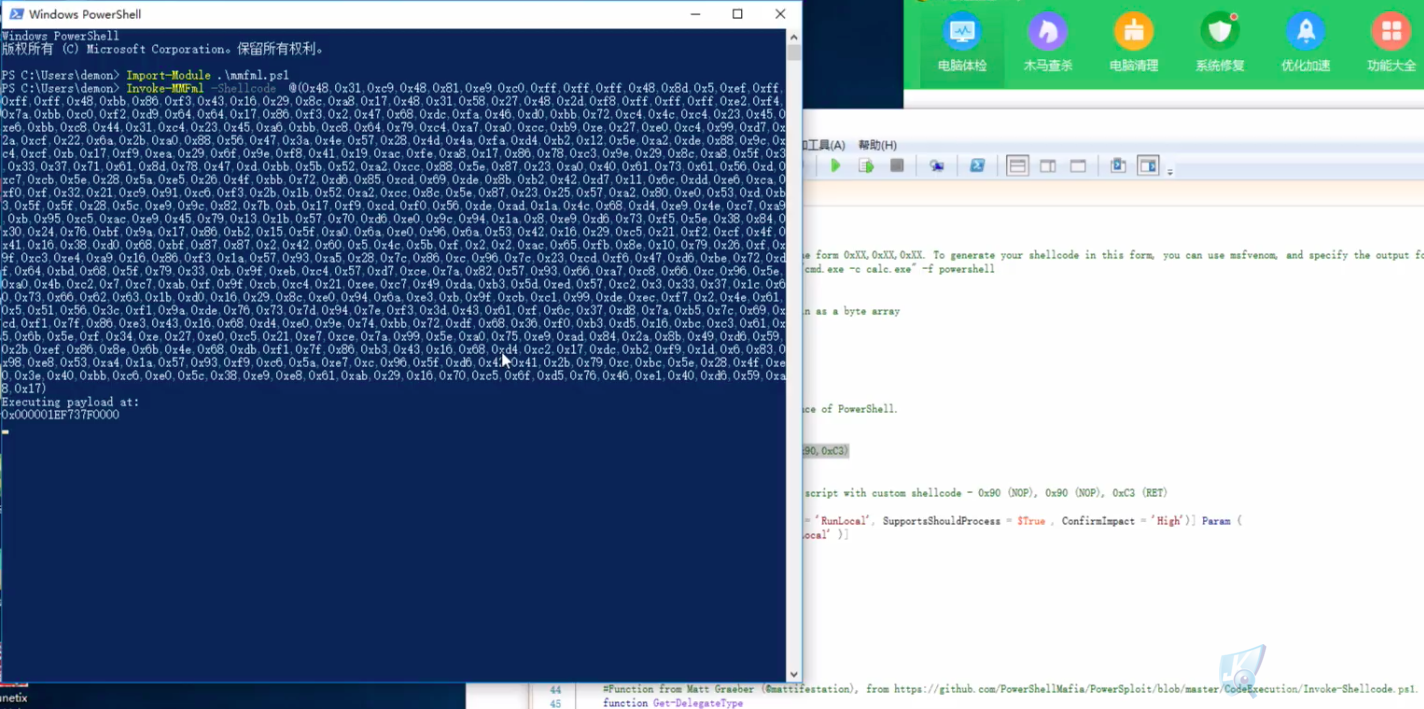Image resolution: width=1424 pixels, height=709 pixels.
Task: Open 帮助(H) menu in ISE
Action: (877, 145)
